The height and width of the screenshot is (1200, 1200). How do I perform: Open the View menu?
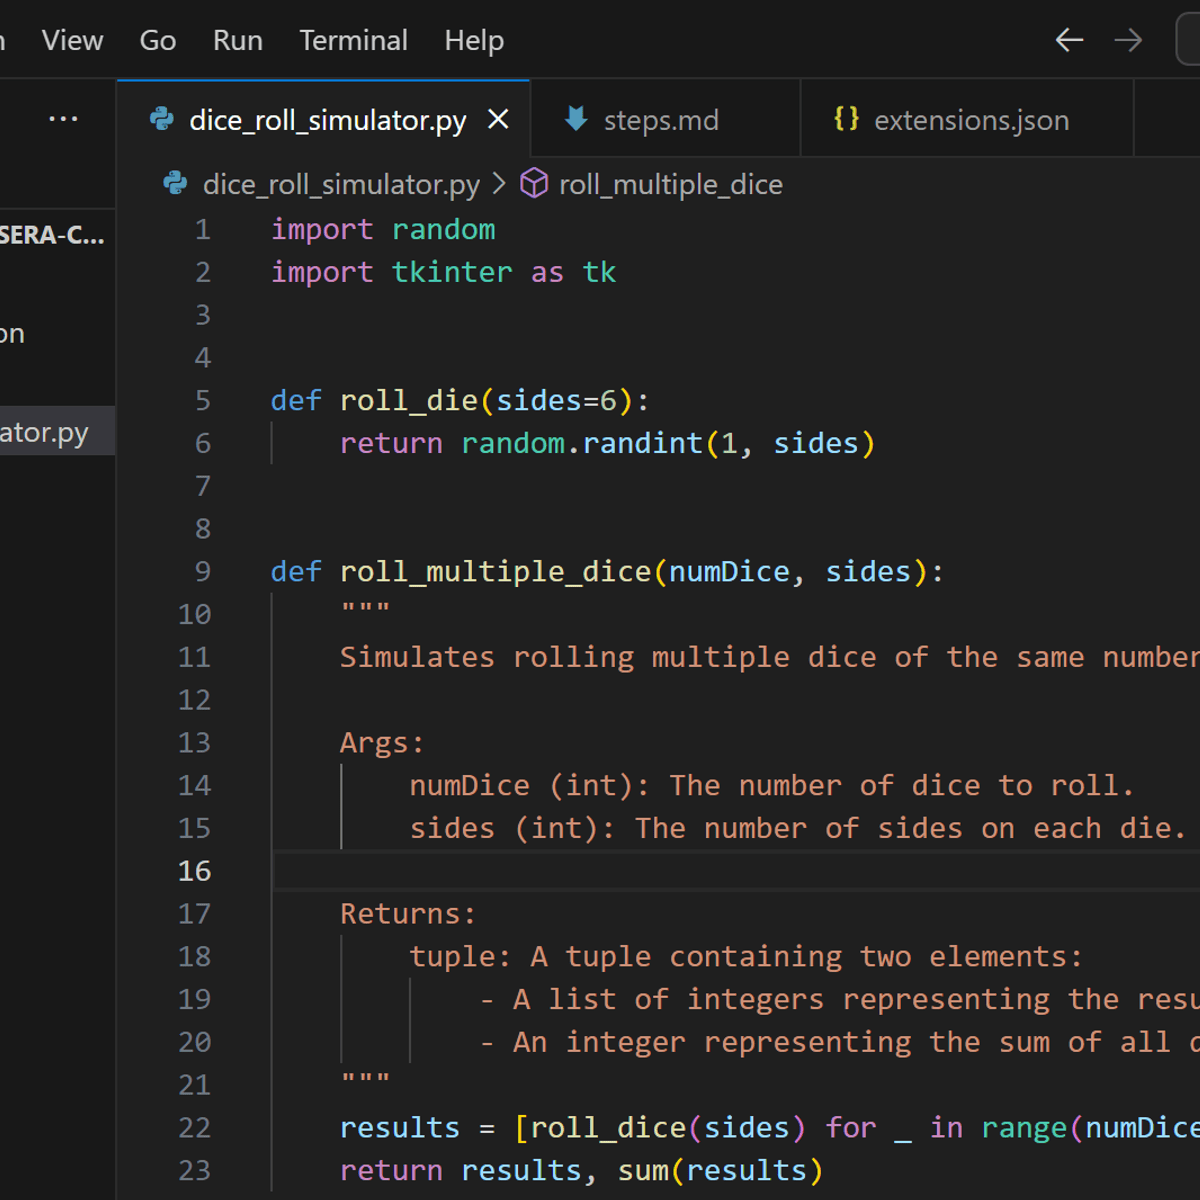[72, 40]
